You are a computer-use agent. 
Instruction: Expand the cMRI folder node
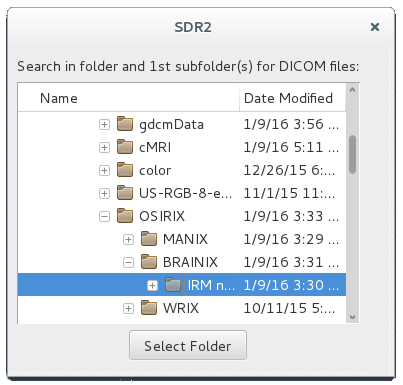click(x=104, y=148)
